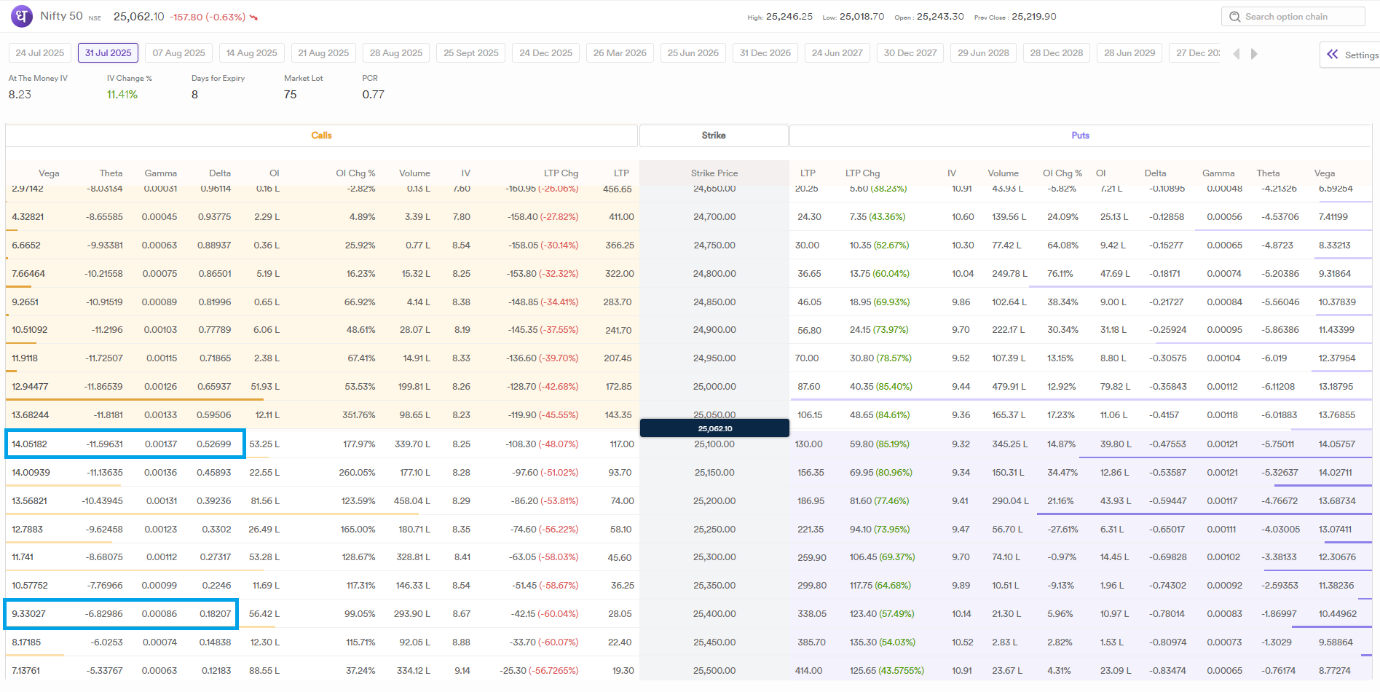Screen dimensions: 1380x692
Task: Pick the 26 Mar 2026 expiry
Action: point(619,53)
